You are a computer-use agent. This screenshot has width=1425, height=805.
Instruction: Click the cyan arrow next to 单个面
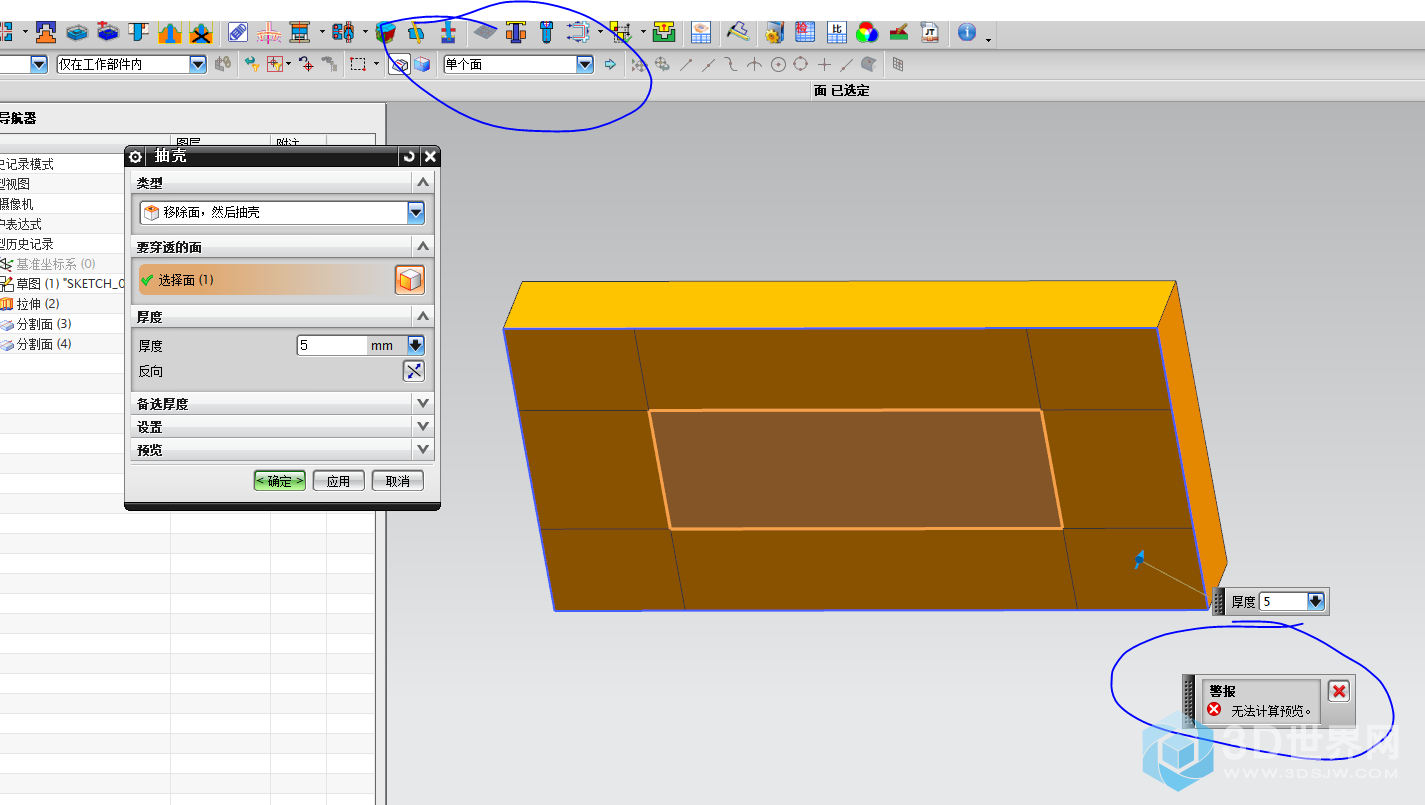[x=611, y=64]
